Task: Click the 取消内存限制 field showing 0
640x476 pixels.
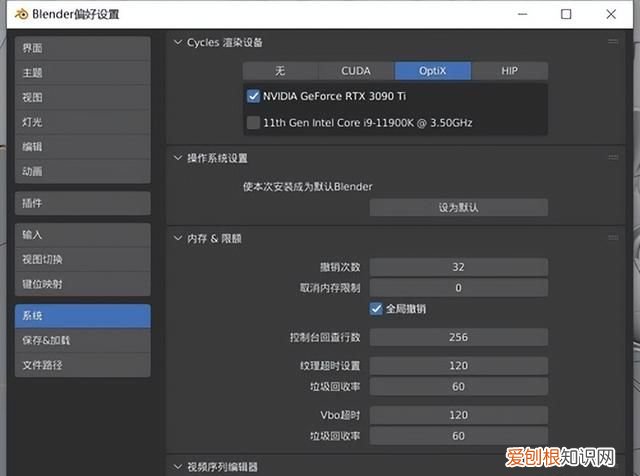Action: (459, 288)
